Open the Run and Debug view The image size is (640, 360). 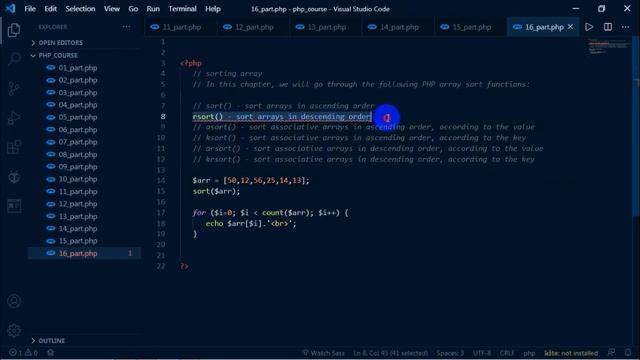click(14, 118)
